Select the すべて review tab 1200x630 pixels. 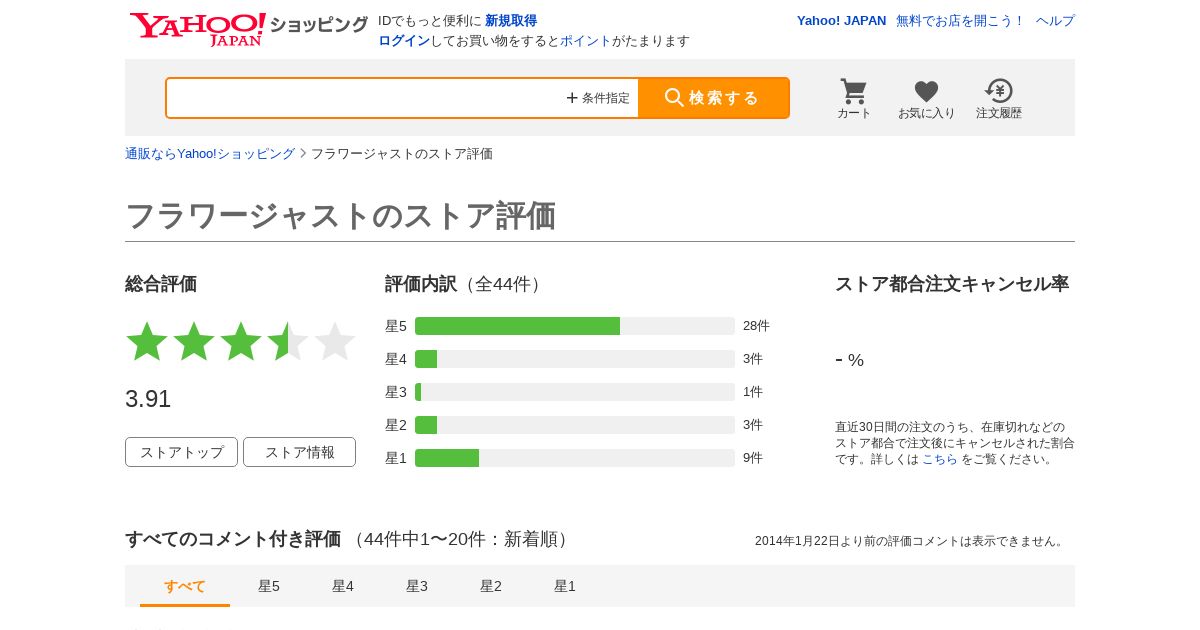click(185, 586)
